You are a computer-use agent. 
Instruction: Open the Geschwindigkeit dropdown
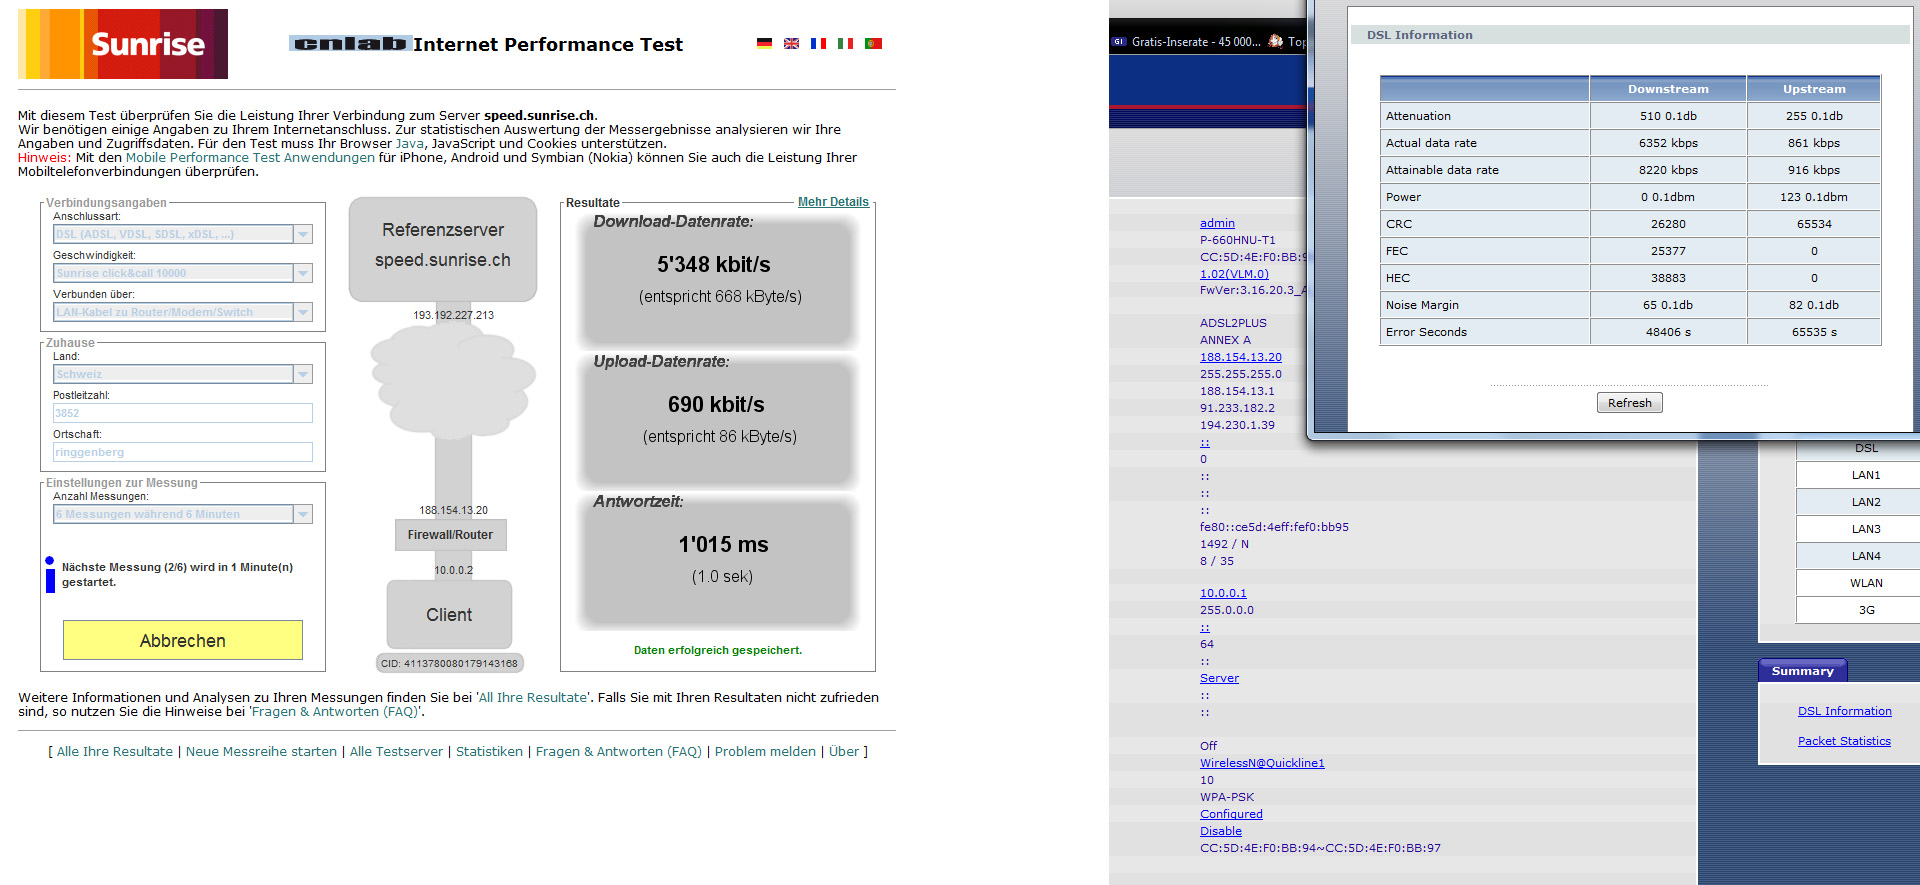183,273
